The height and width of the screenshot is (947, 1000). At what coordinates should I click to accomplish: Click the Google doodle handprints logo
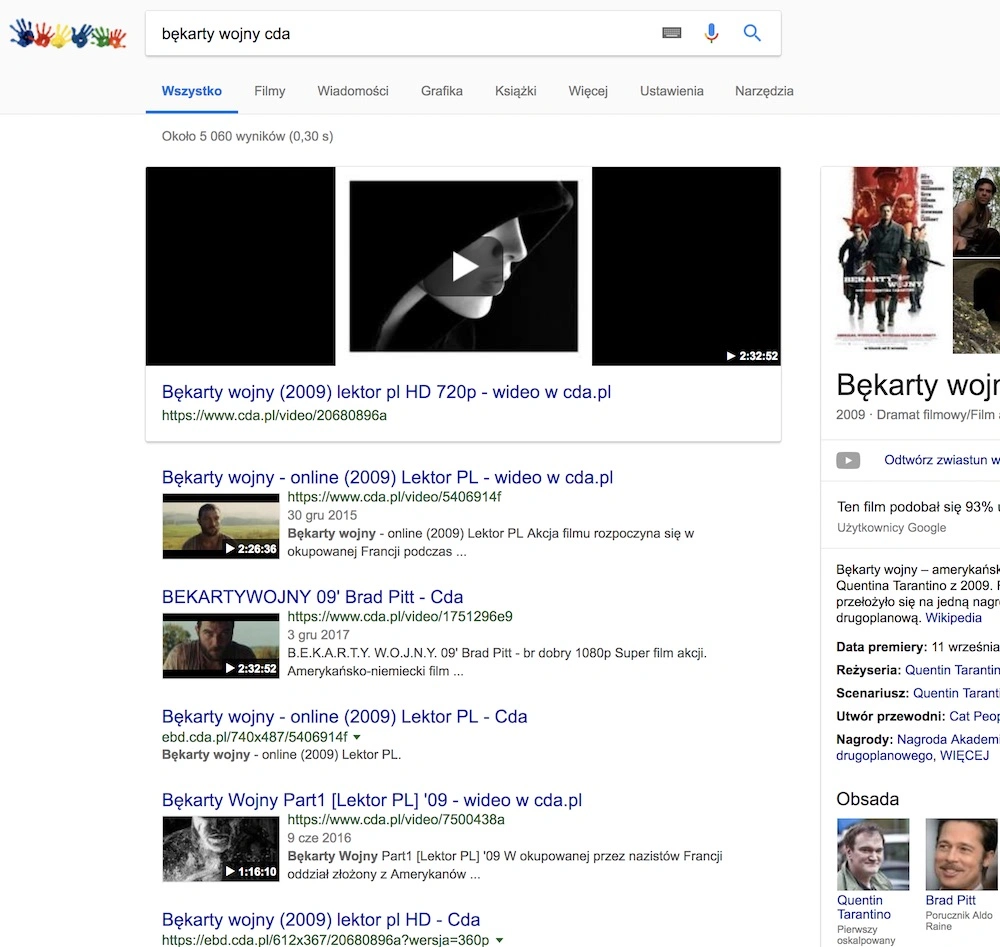tap(68, 33)
